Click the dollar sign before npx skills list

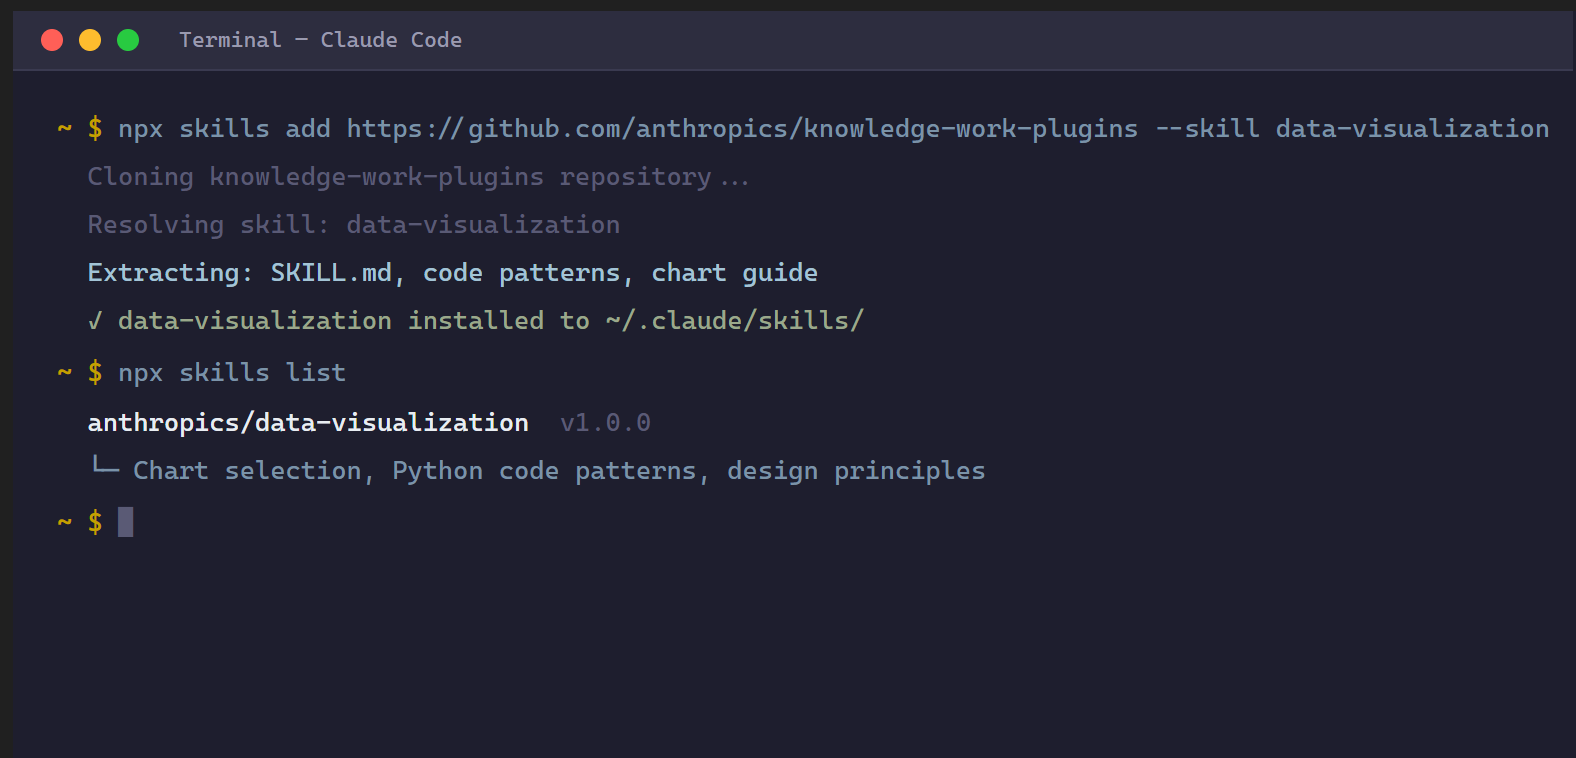pos(95,373)
